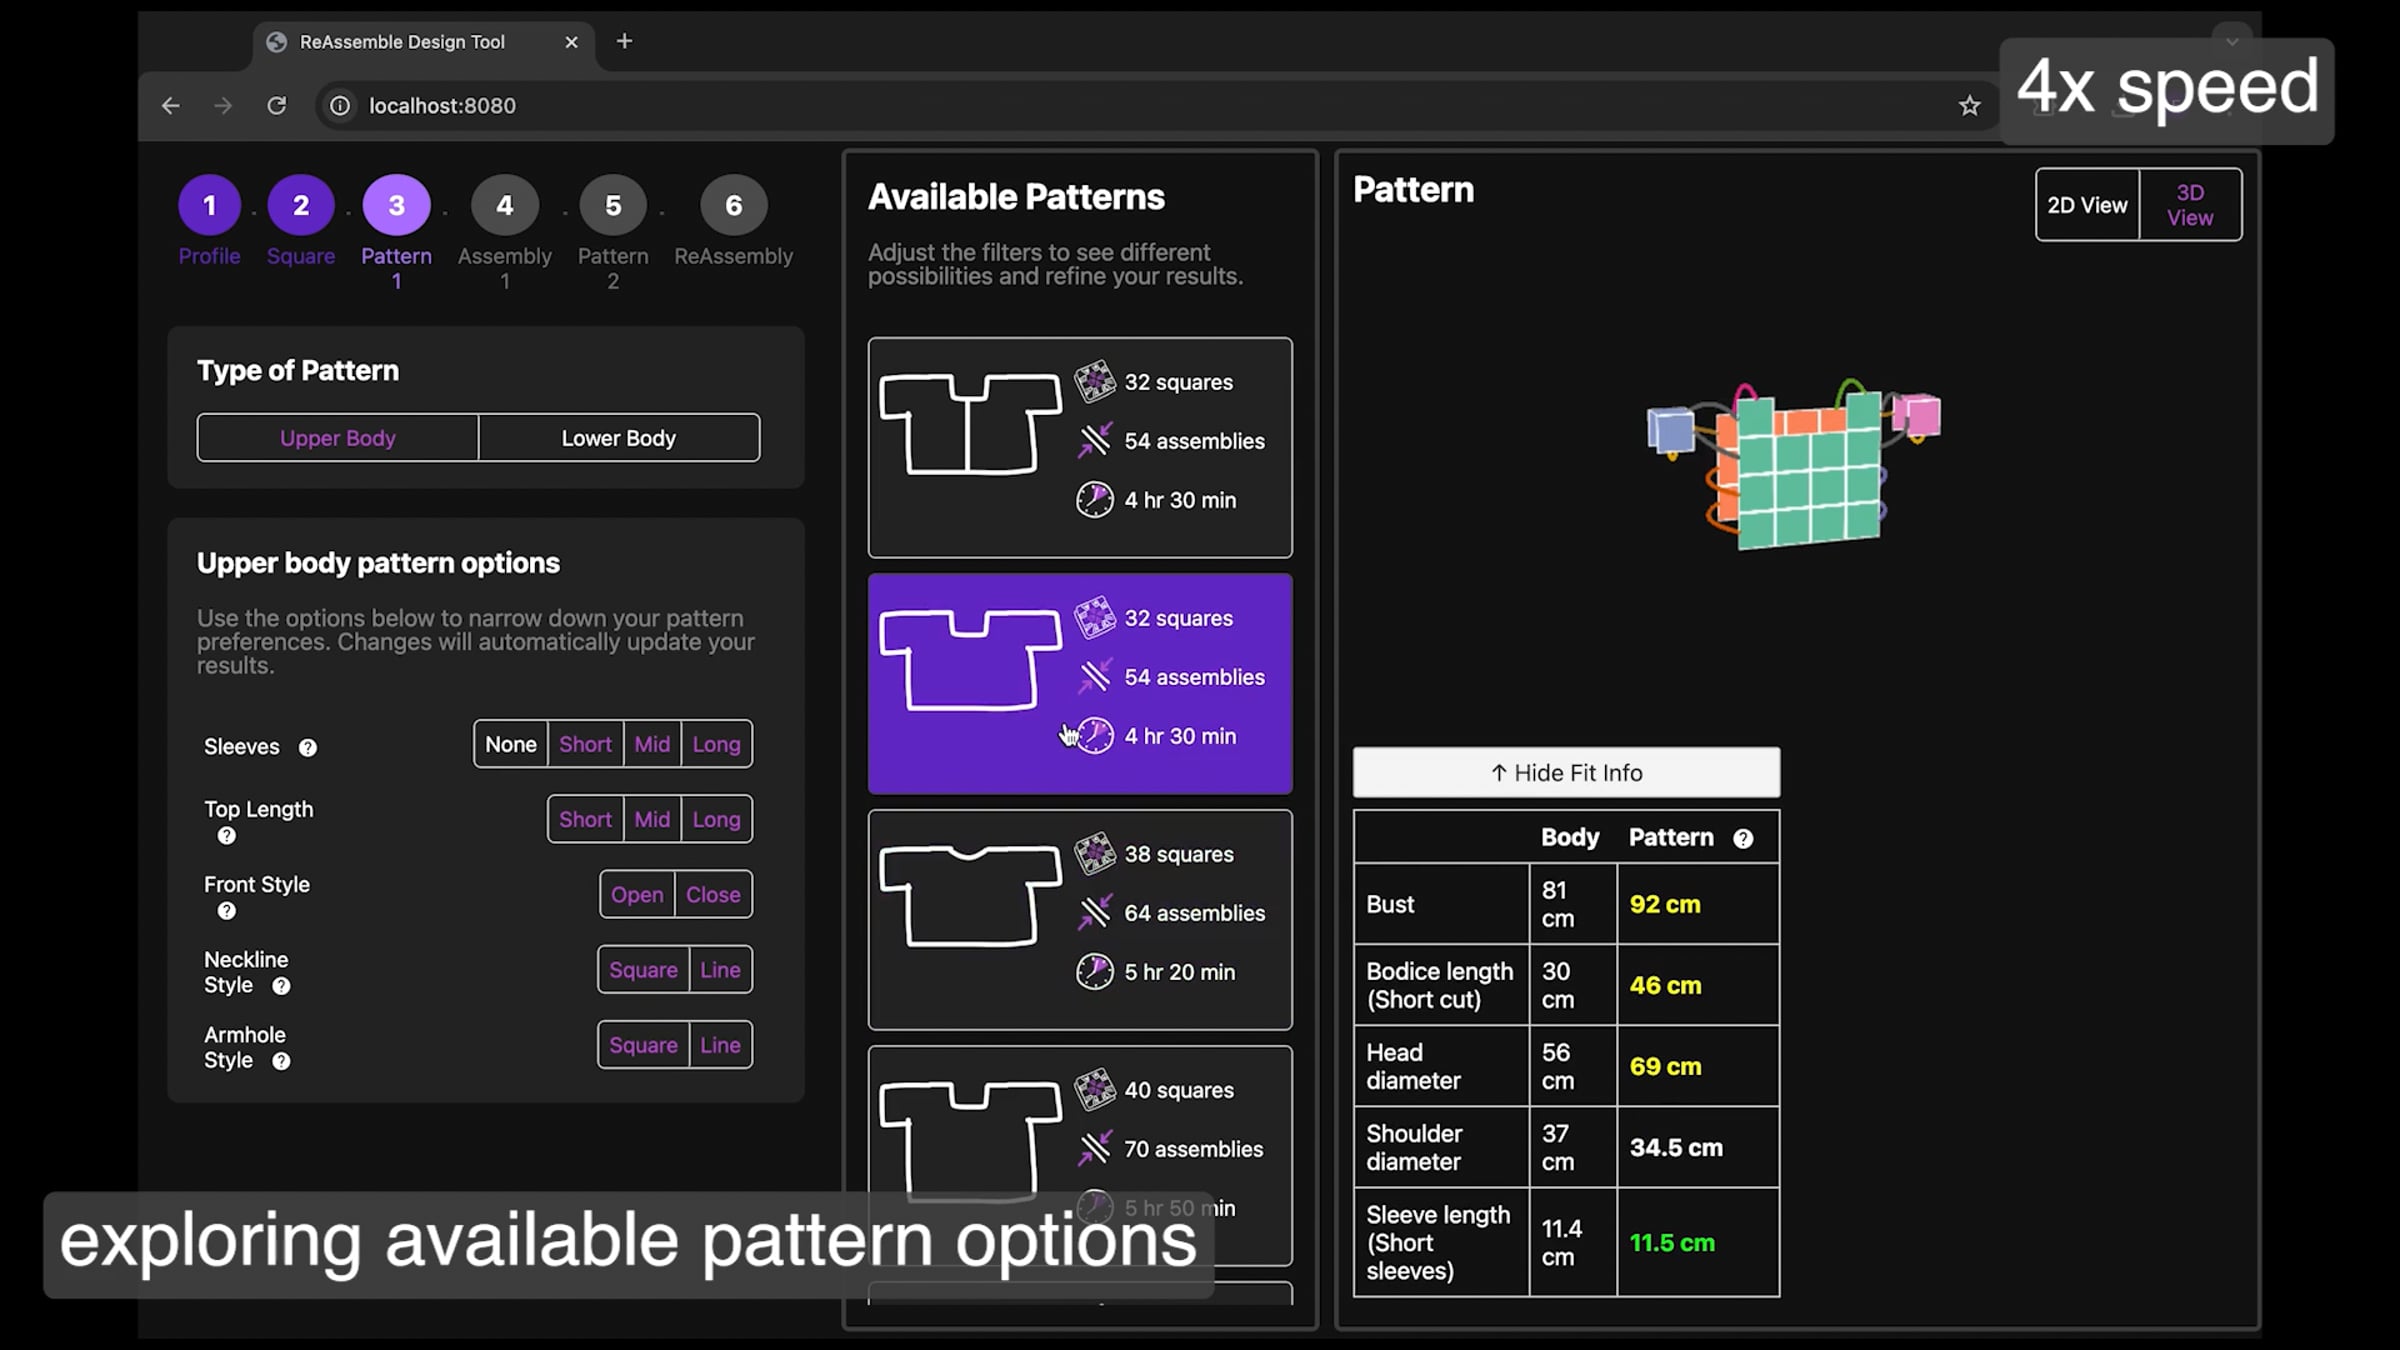Click the assemblies icon beside 70 assemblies

tap(1094, 1149)
